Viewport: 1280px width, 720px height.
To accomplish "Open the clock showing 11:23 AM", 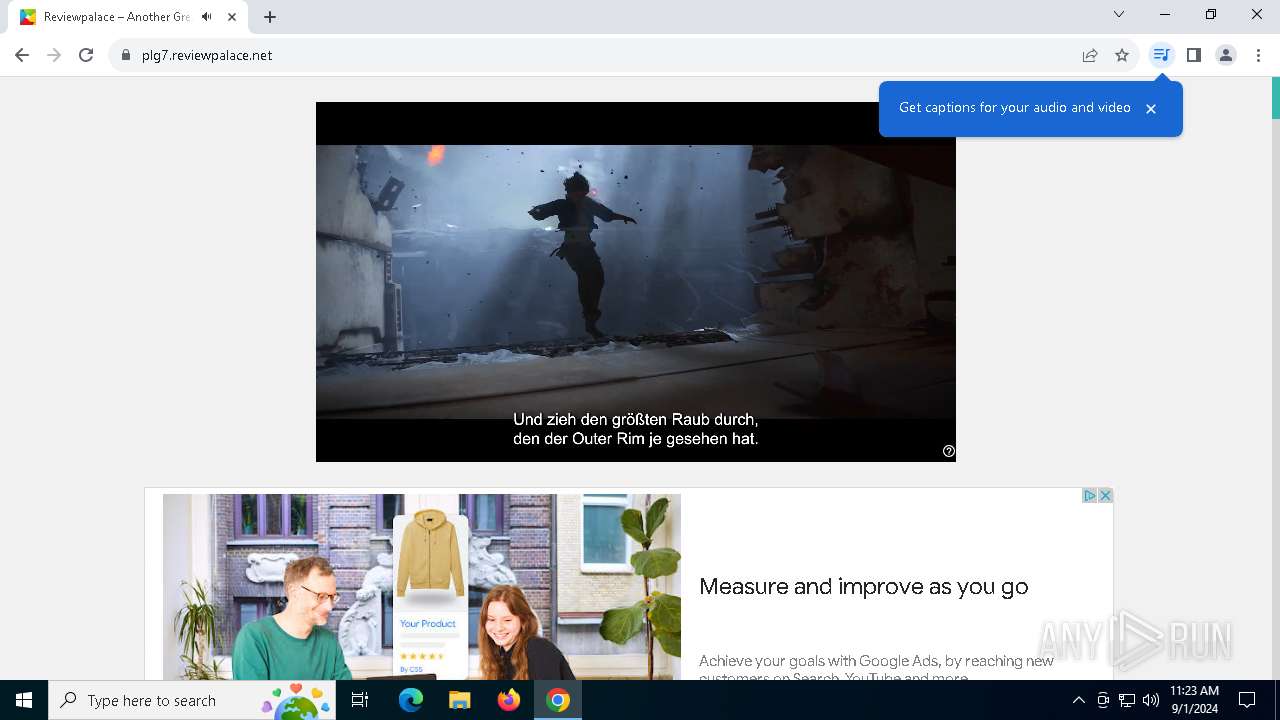I will pos(1194,700).
